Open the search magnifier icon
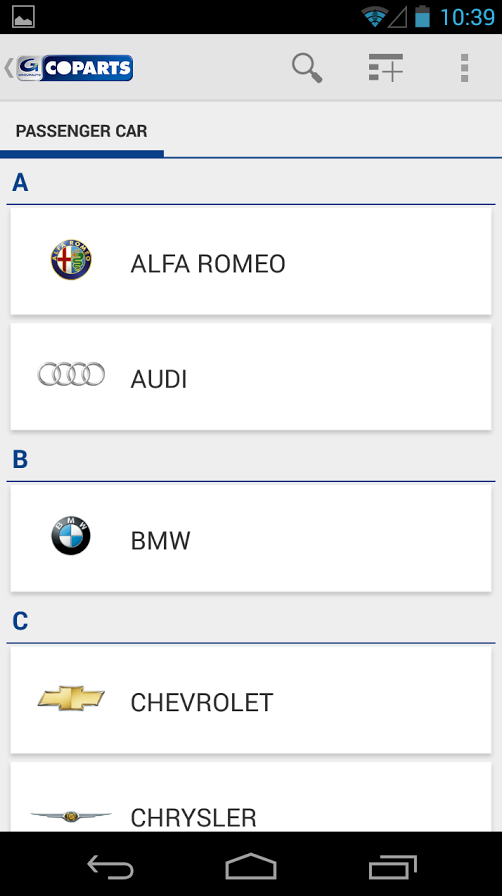 click(x=307, y=68)
